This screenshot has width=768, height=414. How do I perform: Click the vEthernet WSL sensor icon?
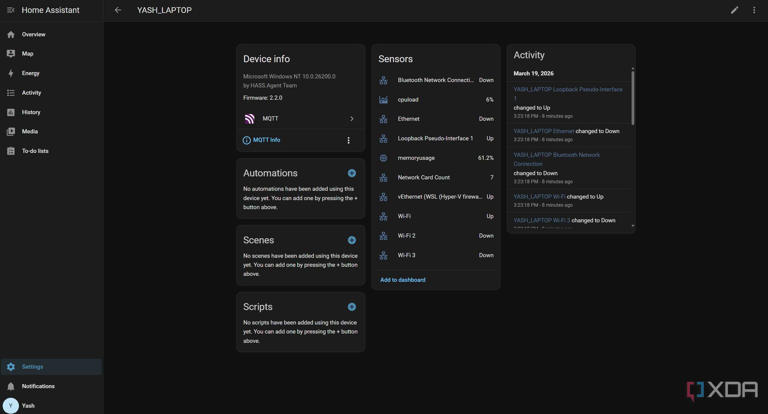384,197
